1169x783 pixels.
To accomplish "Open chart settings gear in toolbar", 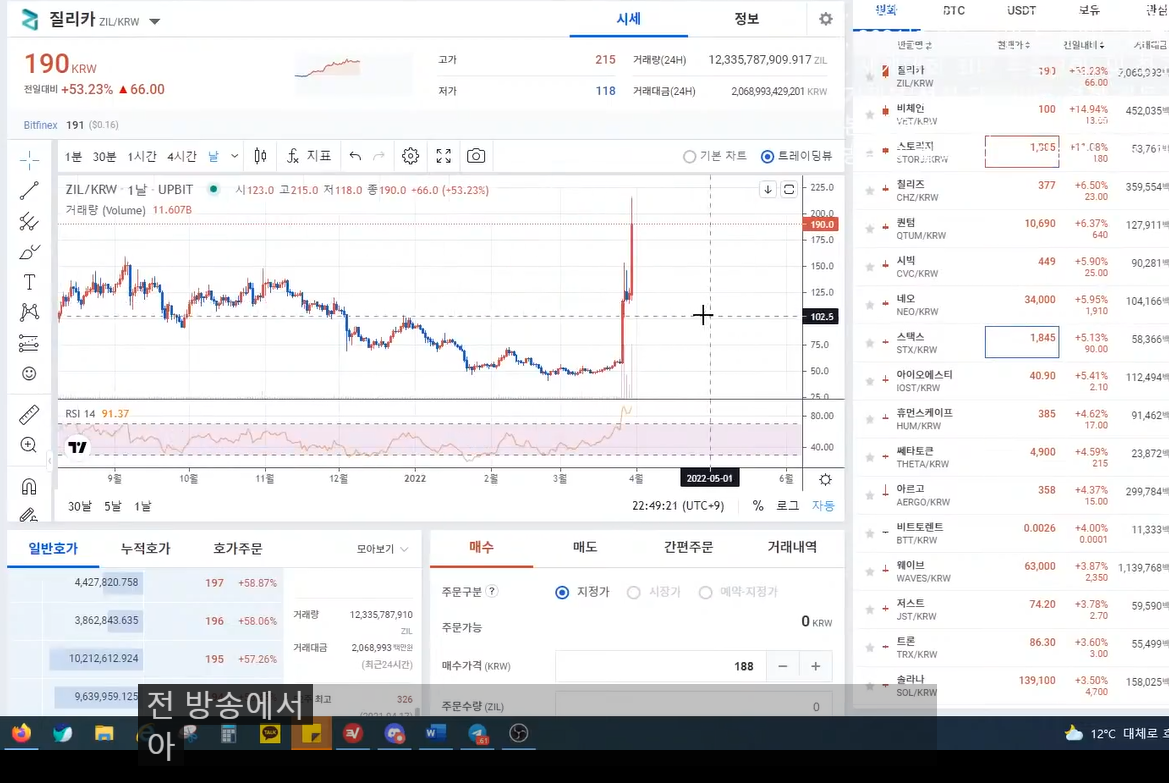I will 410,156.
